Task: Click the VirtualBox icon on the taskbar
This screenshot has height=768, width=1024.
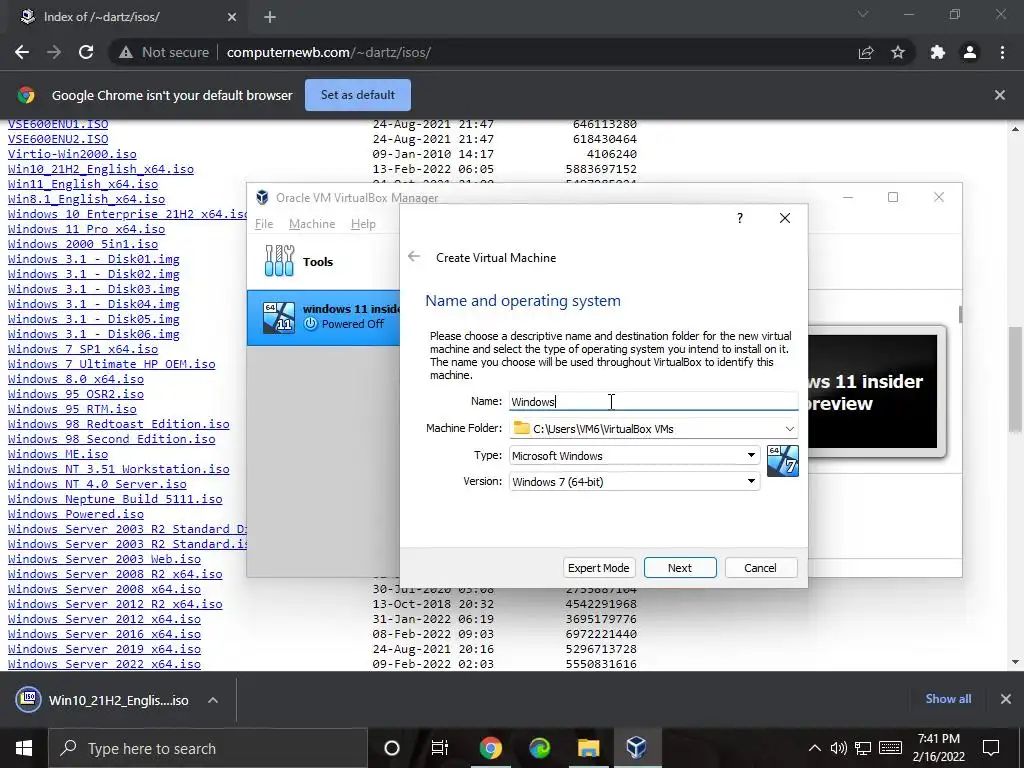Action: pos(637,748)
